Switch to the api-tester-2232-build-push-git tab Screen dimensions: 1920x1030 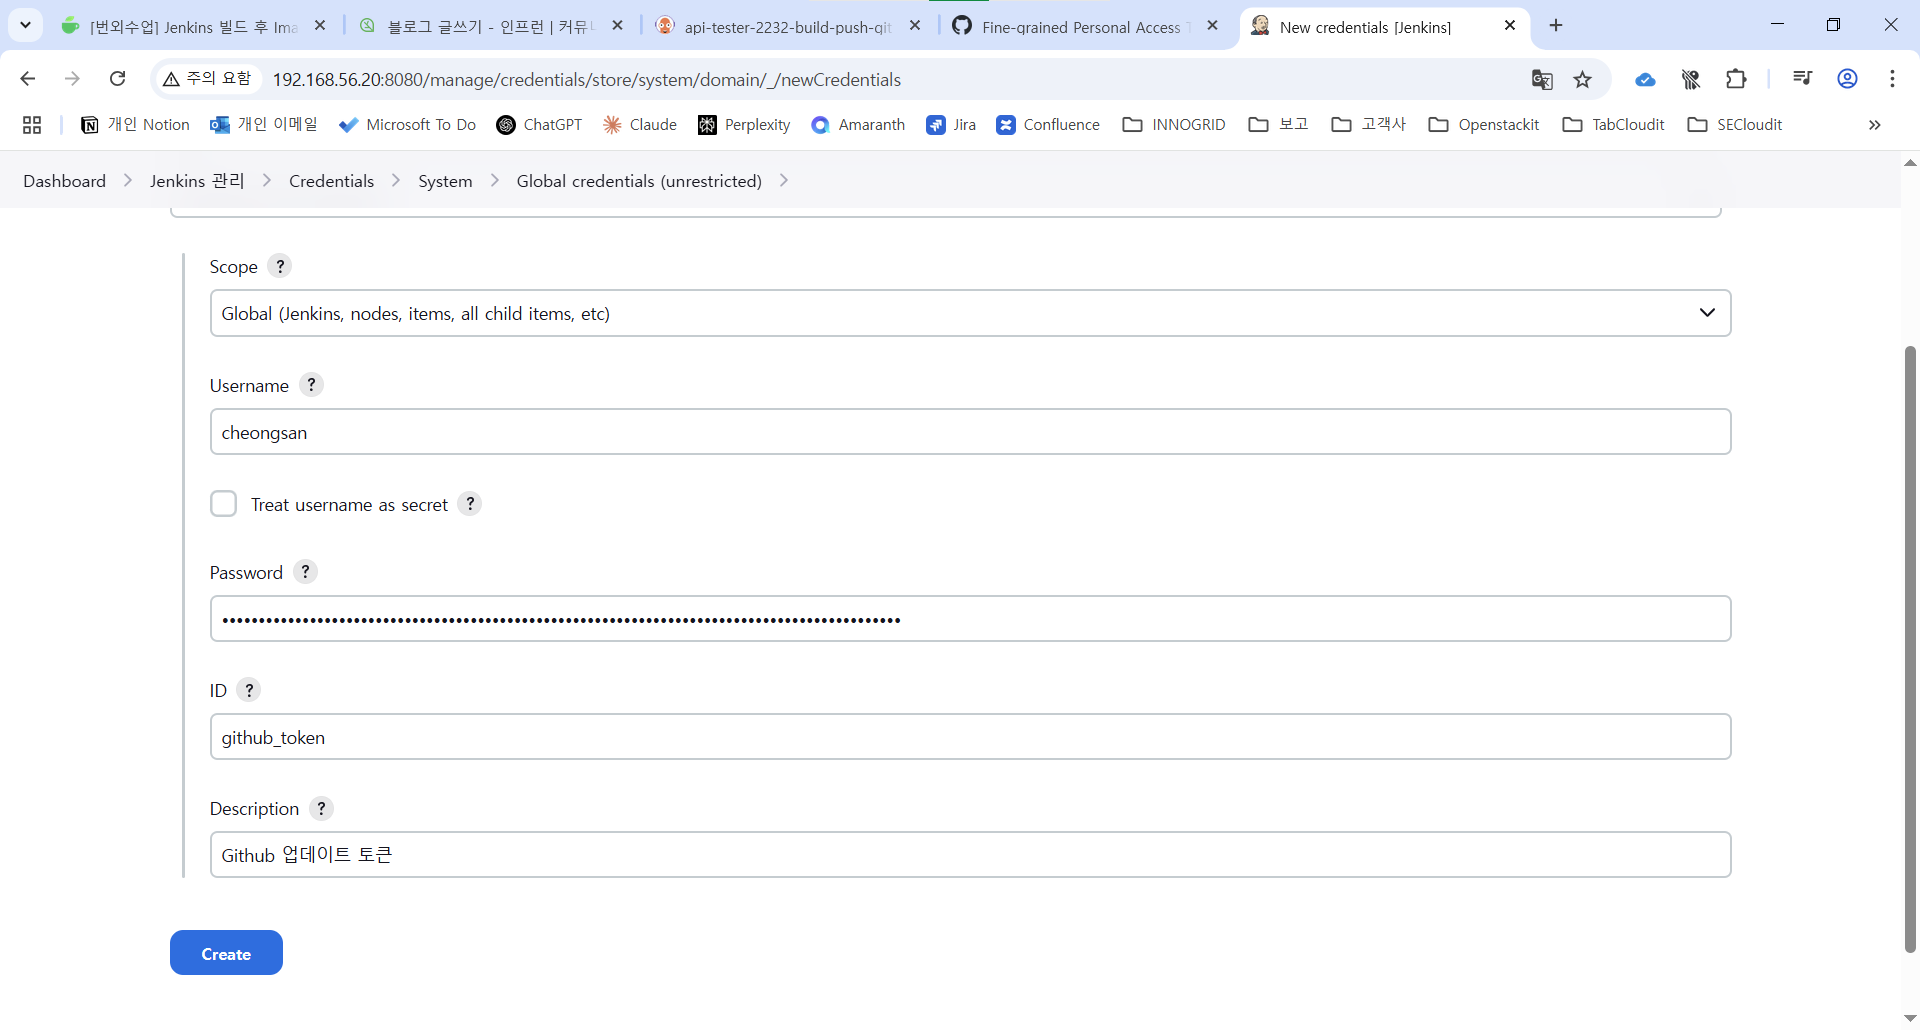pyautogui.click(x=787, y=27)
